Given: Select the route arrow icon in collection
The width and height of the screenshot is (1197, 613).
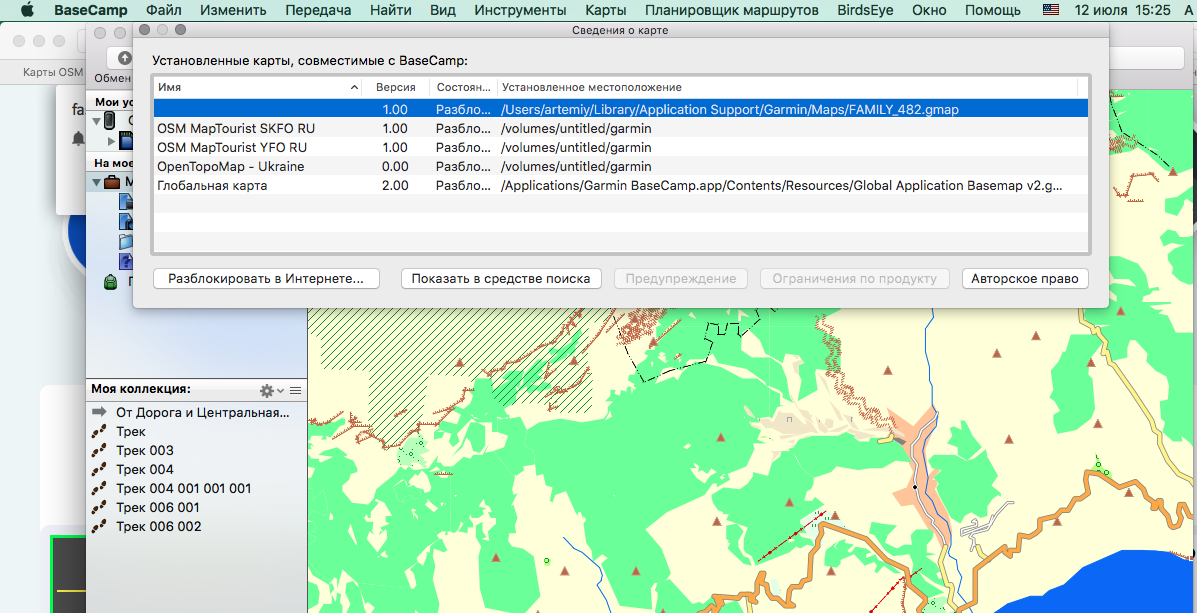Looking at the screenshot, I should click(x=100, y=412).
